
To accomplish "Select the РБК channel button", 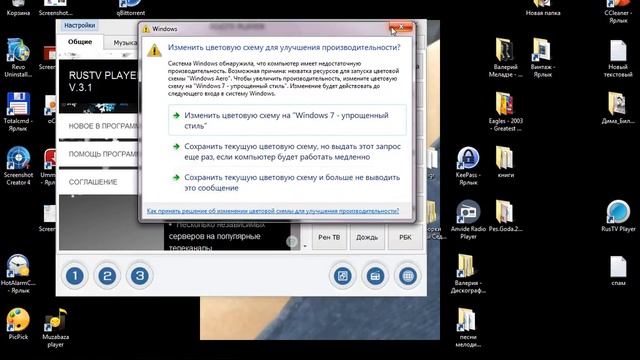I will pos(405,237).
